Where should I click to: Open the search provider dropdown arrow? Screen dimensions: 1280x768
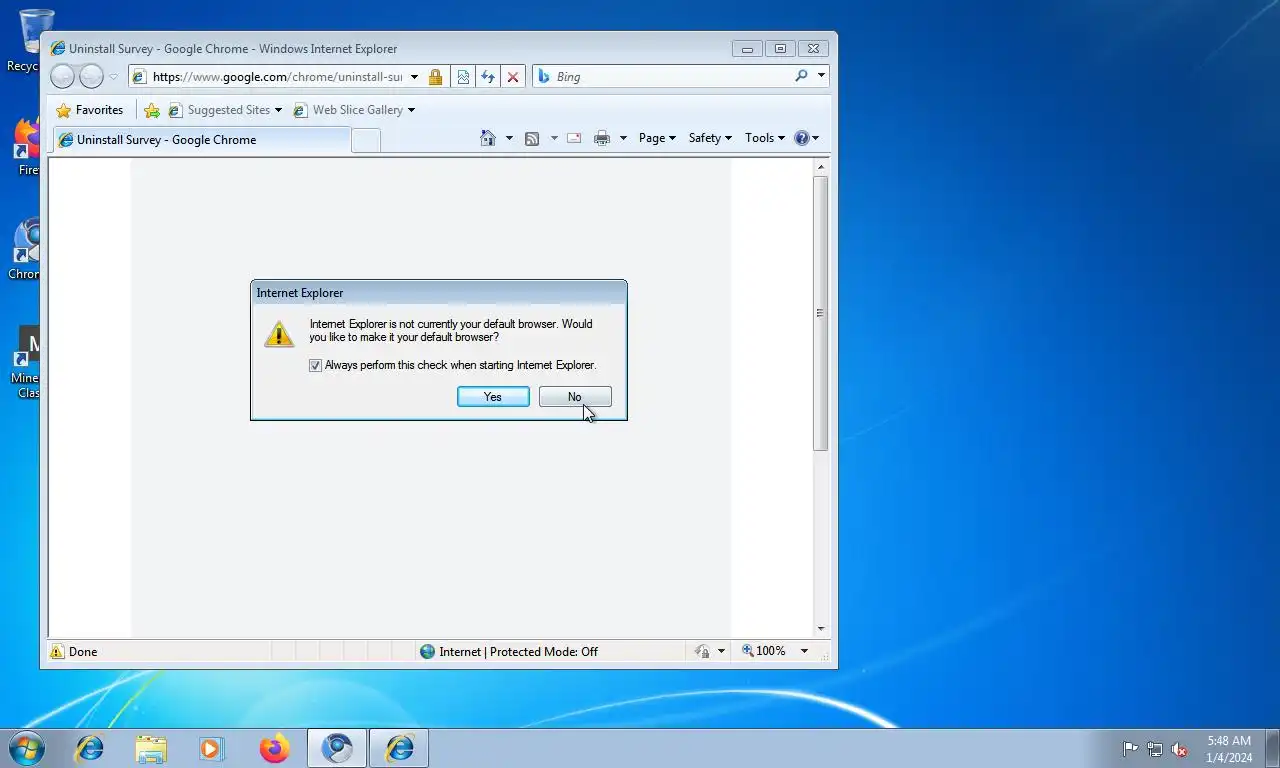tap(821, 76)
